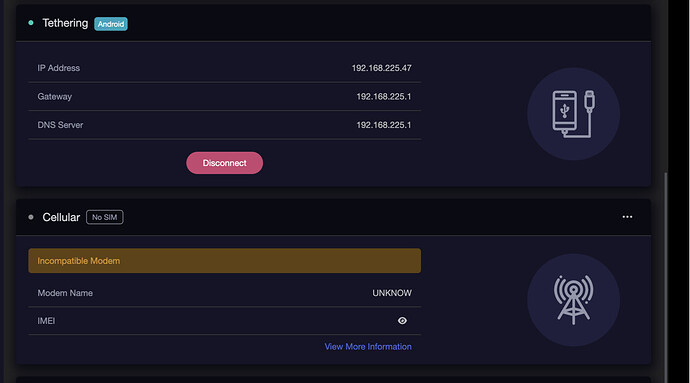
Task: Open View More Information link
Action: coord(368,346)
